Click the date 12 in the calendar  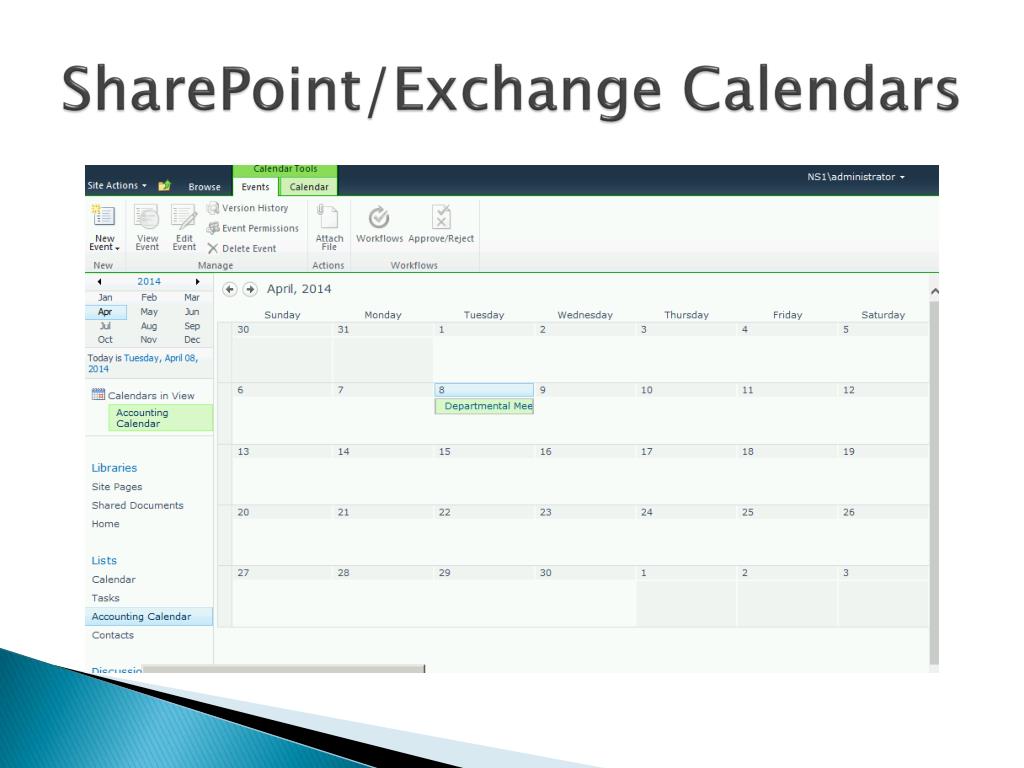tap(848, 390)
